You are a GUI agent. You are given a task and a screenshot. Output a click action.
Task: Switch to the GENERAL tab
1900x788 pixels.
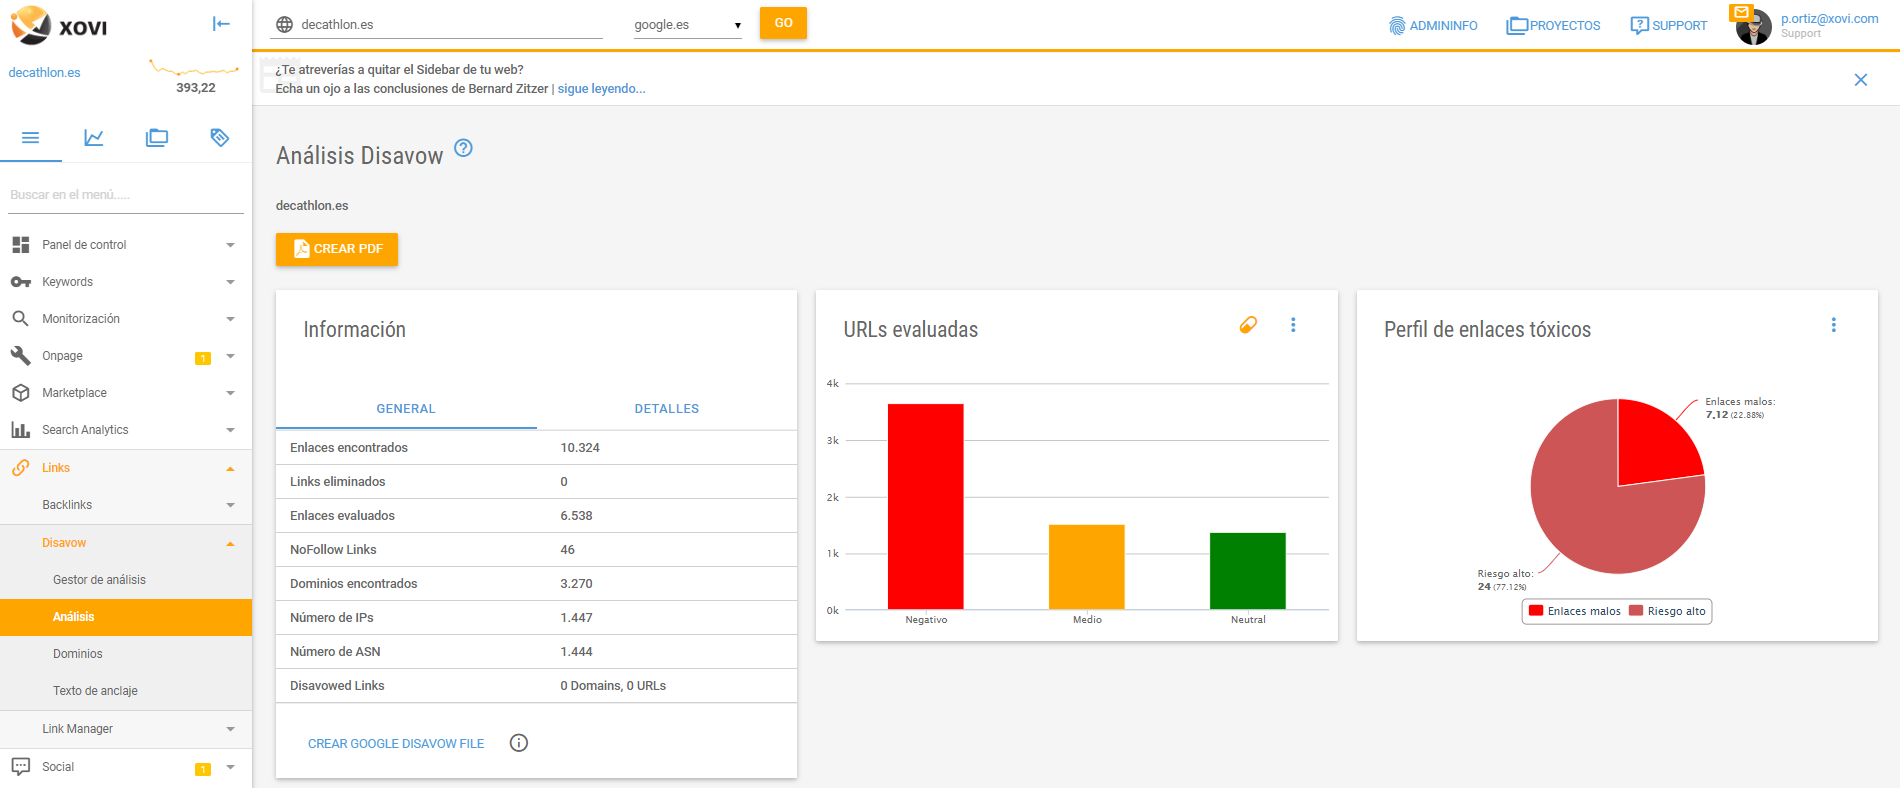tap(406, 409)
